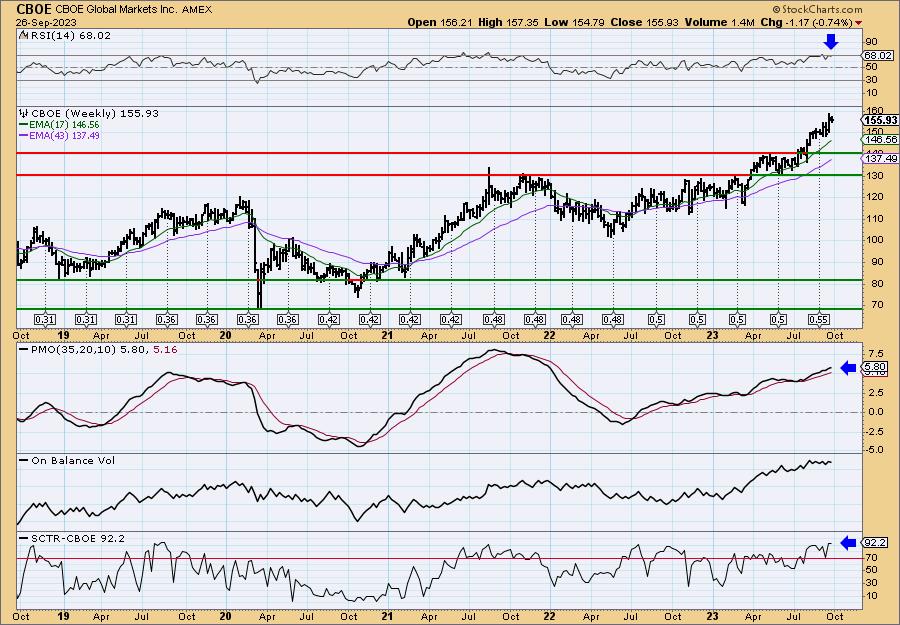Screen dimensions: 900x625
Task: Click the -5.0 label on the PMO axis
Action: tap(875, 451)
